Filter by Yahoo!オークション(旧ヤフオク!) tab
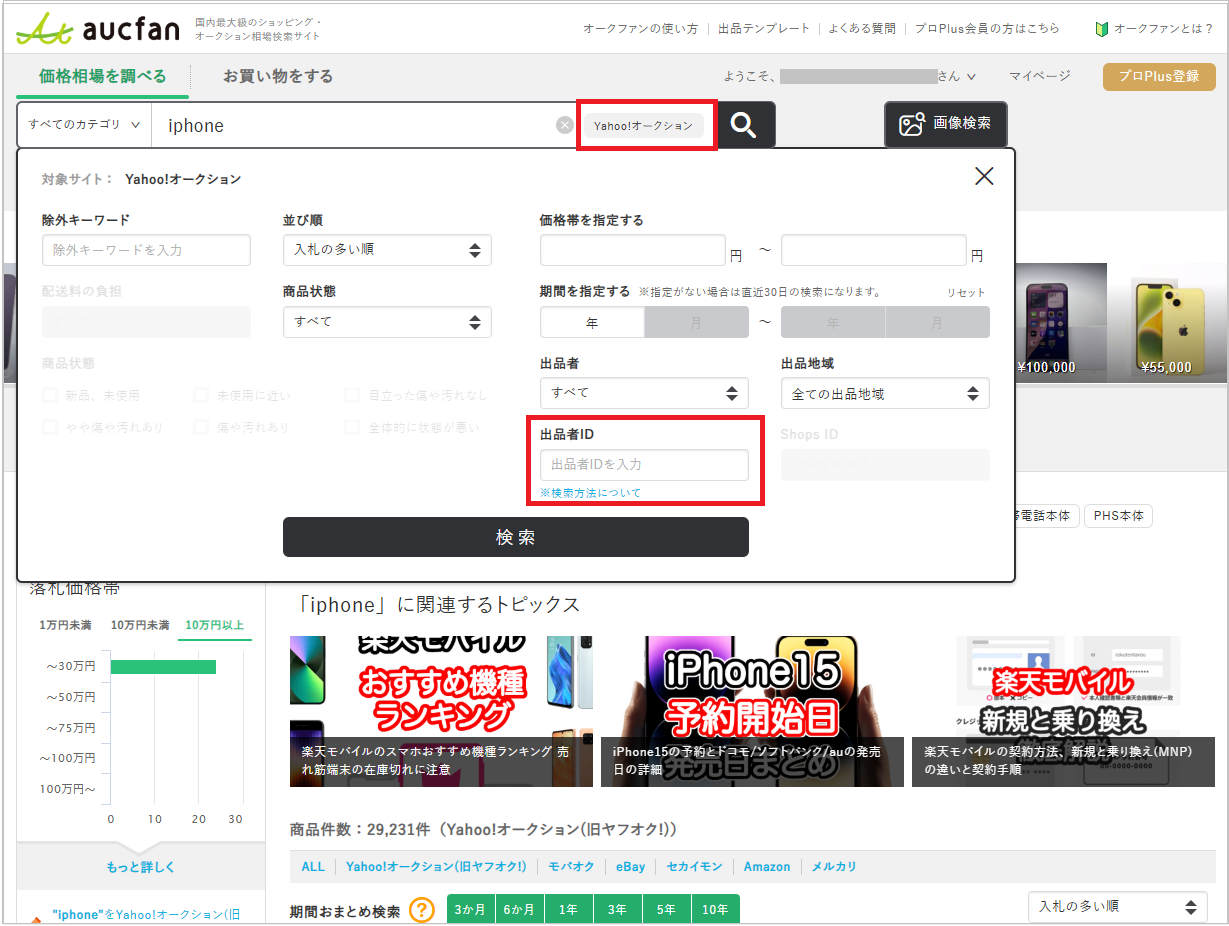Image resolution: width=1229 pixels, height=926 pixels. pos(436,867)
